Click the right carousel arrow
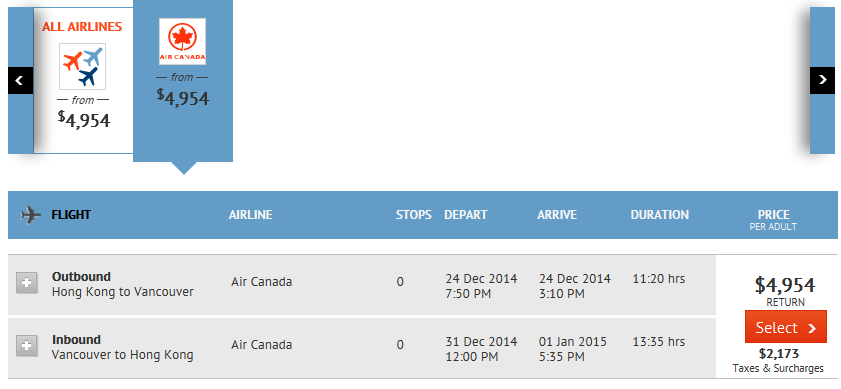The image size is (841, 389). (x=822, y=80)
